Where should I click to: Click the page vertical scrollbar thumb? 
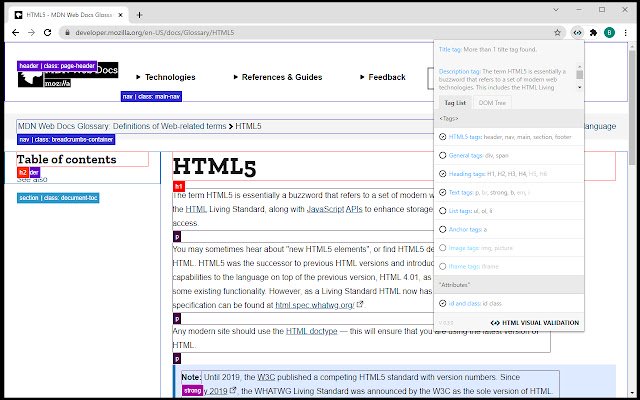[632, 106]
